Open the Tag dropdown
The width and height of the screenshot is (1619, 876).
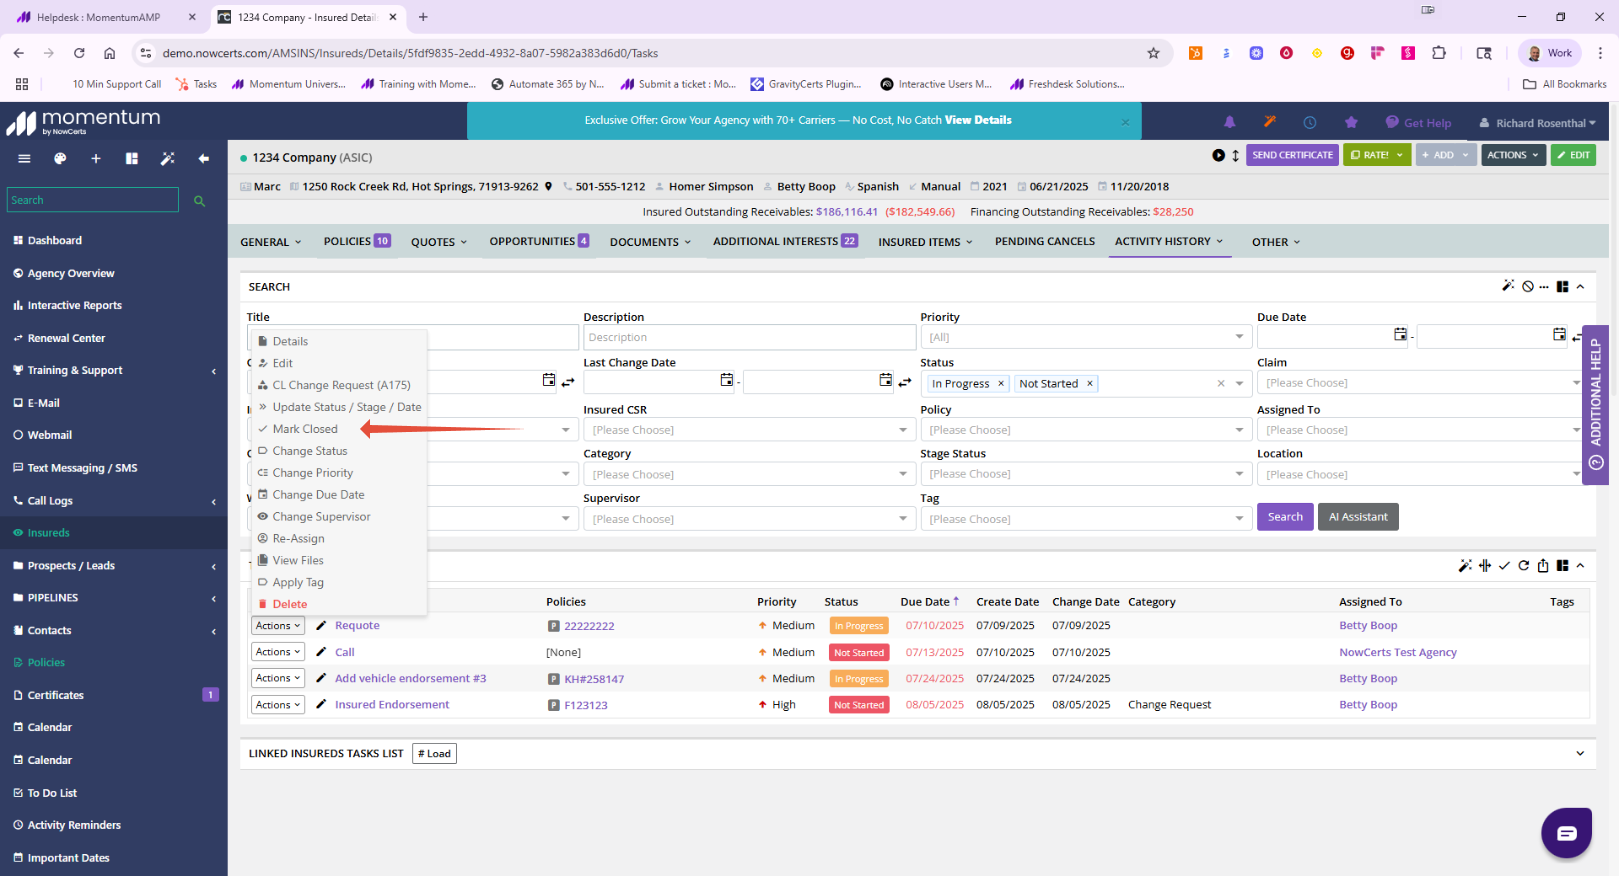(x=1087, y=519)
